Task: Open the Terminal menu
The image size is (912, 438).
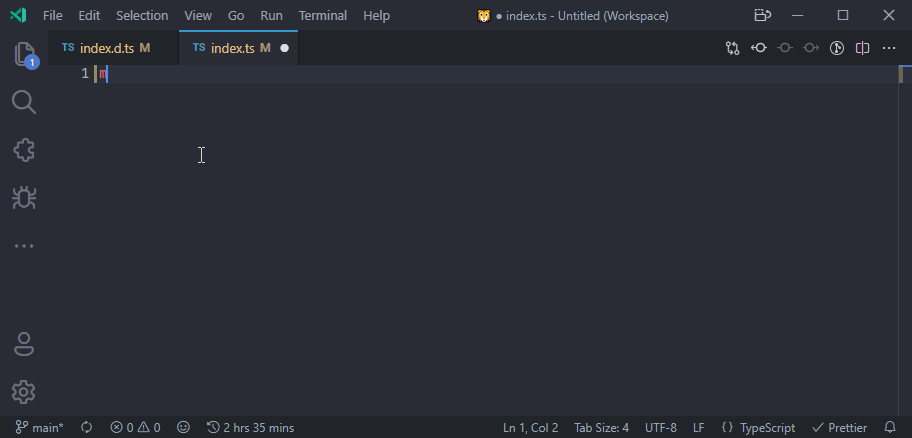Action: click(x=323, y=16)
